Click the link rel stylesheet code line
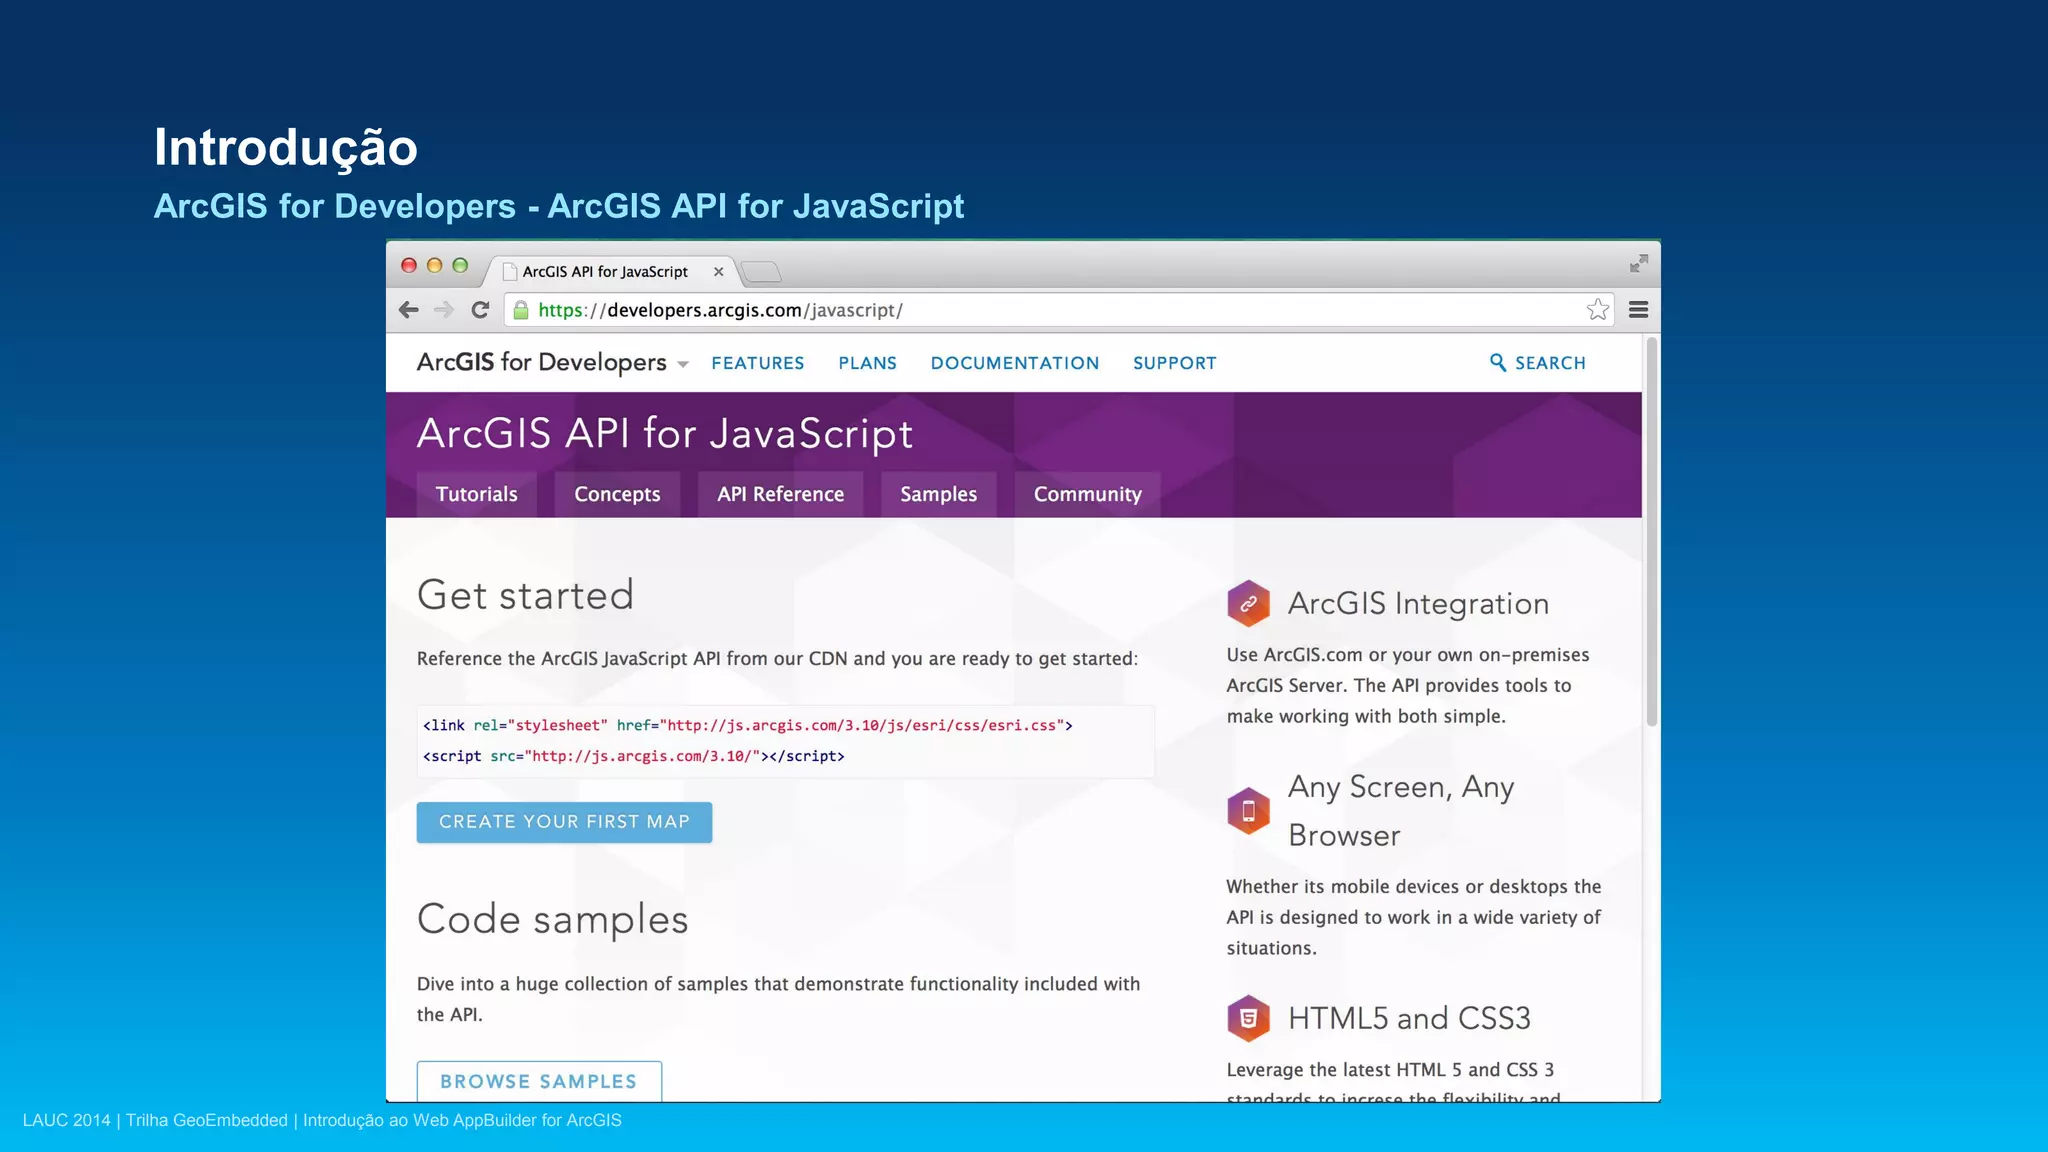 747,725
